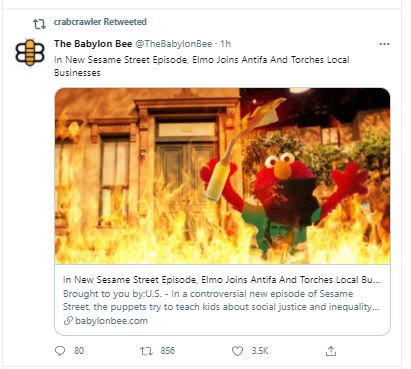The width and height of the screenshot is (411, 369).
Task: Click the babylonbee.com domain text
Action: point(111,321)
